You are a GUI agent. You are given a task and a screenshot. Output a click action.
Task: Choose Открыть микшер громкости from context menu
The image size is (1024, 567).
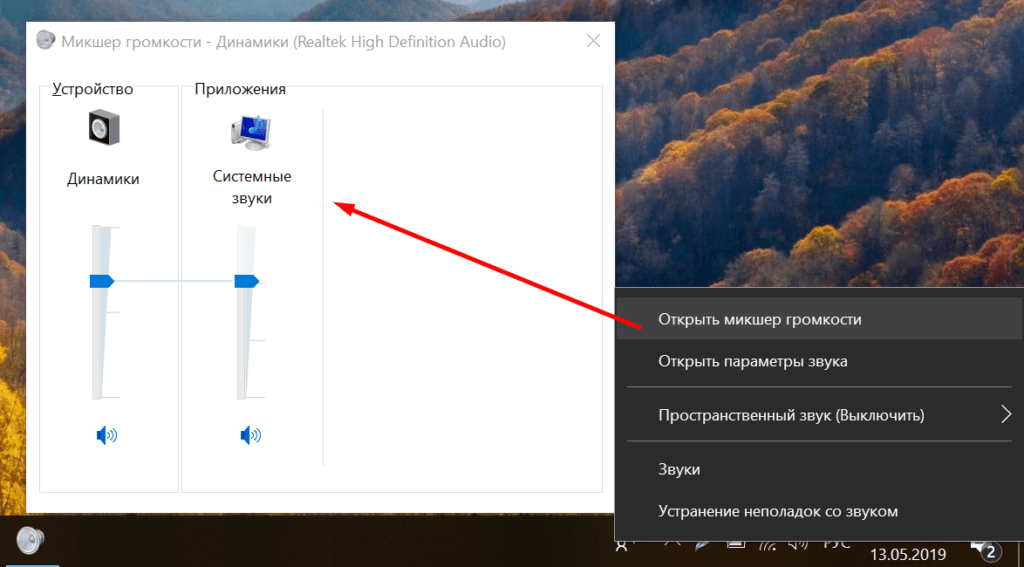(x=819, y=319)
